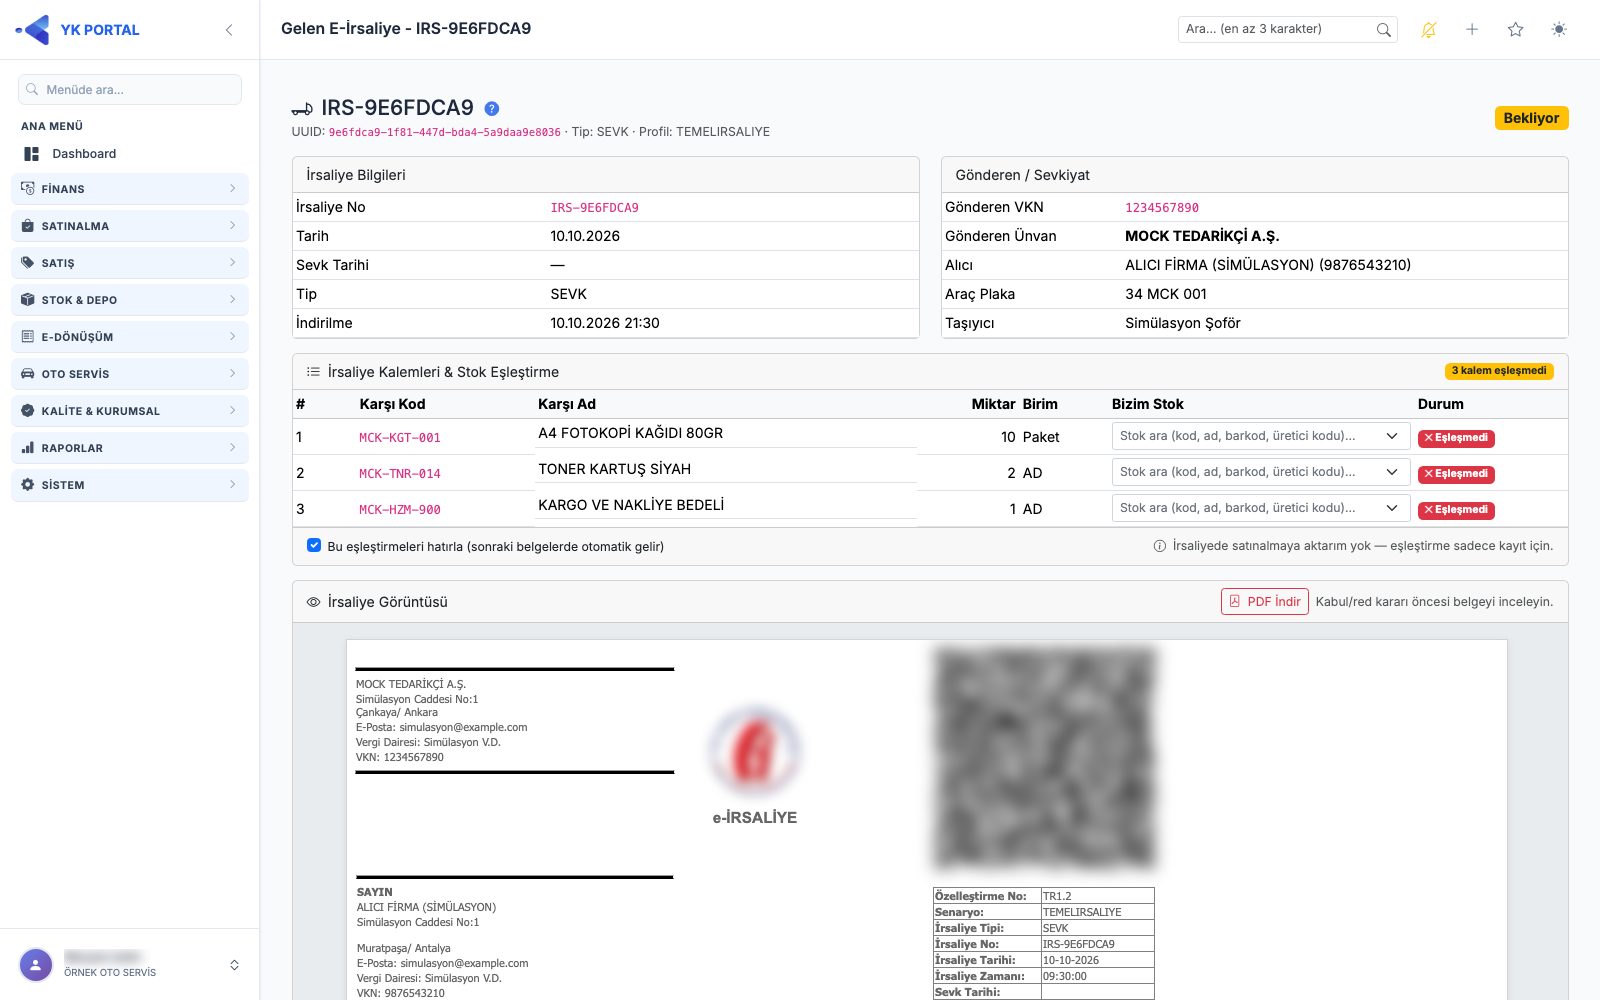Switch theme using the sun icon

[1558, 30]
